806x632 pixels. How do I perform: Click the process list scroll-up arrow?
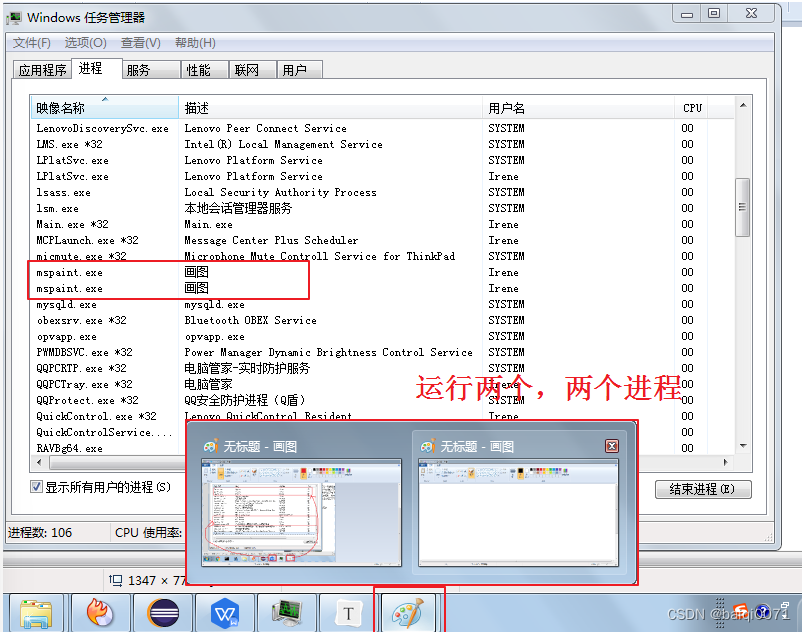click(x=743, y=105)
